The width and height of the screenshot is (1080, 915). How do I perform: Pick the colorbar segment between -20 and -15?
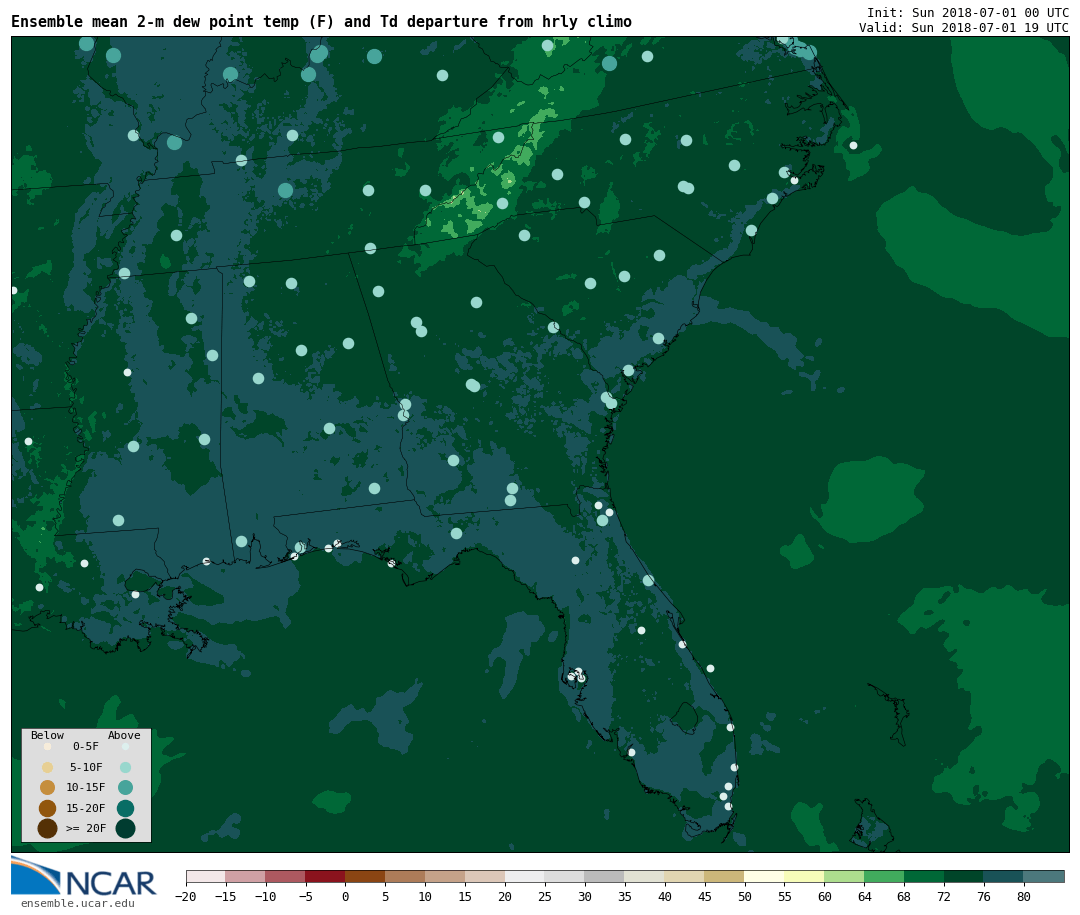click(205, 876)
